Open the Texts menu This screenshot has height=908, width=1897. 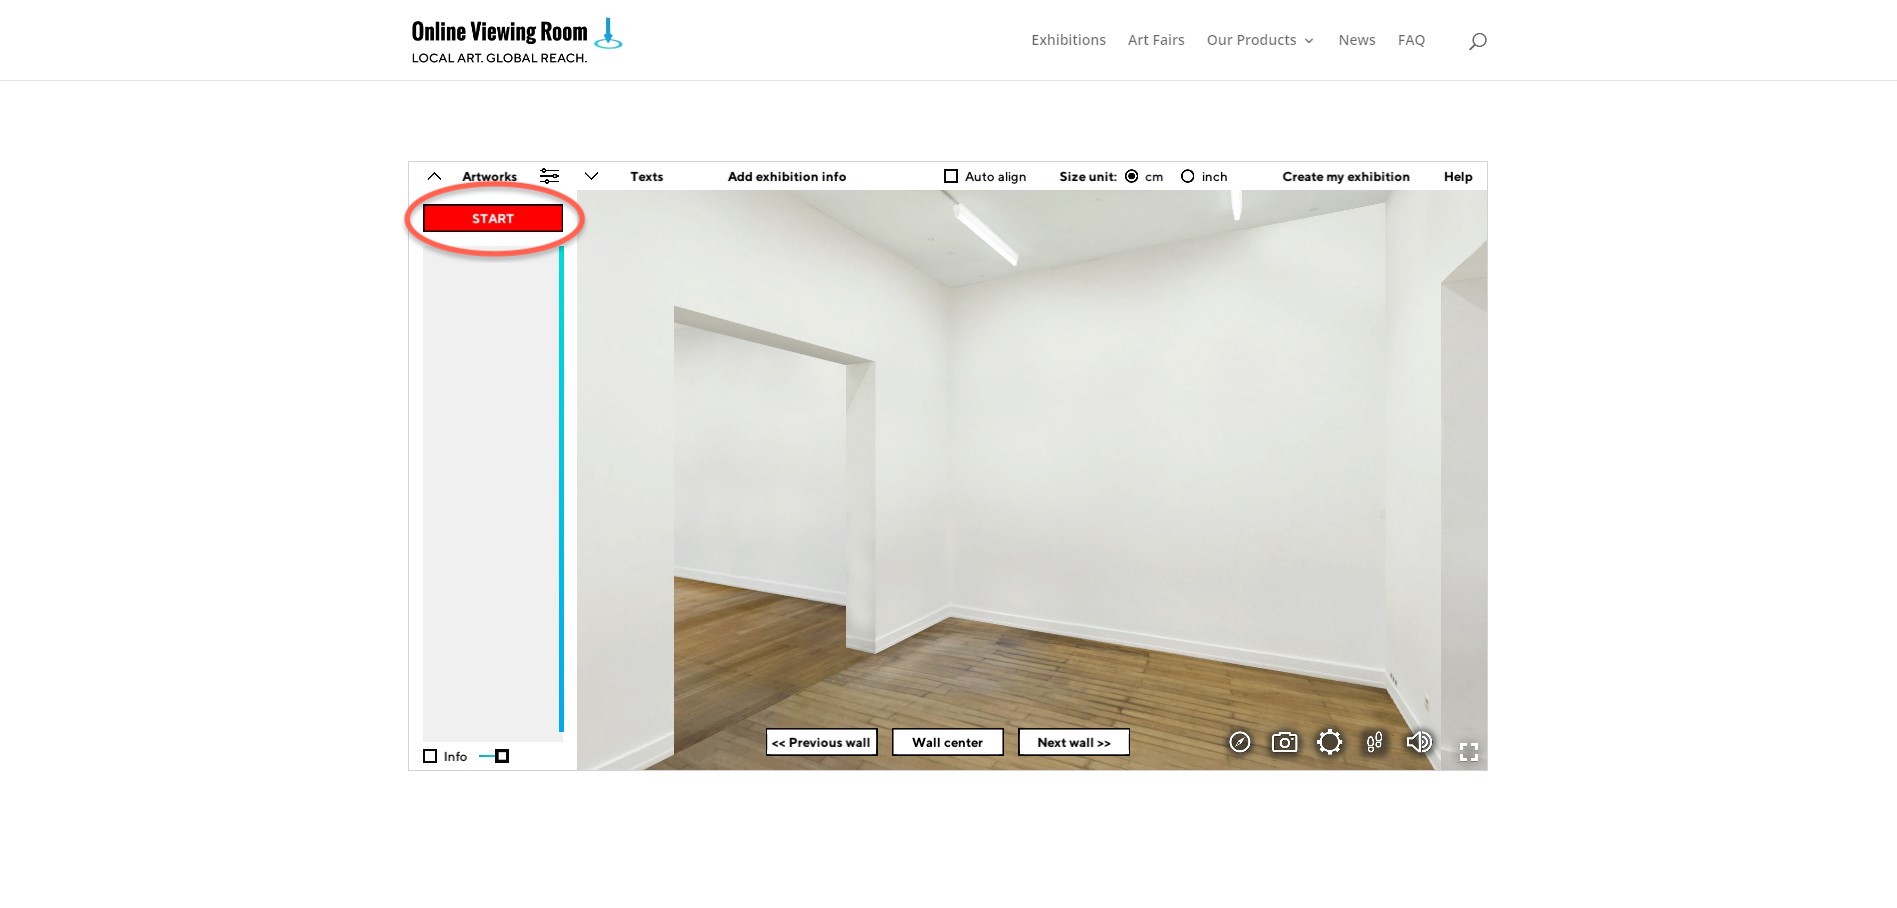tap(646, 176)
